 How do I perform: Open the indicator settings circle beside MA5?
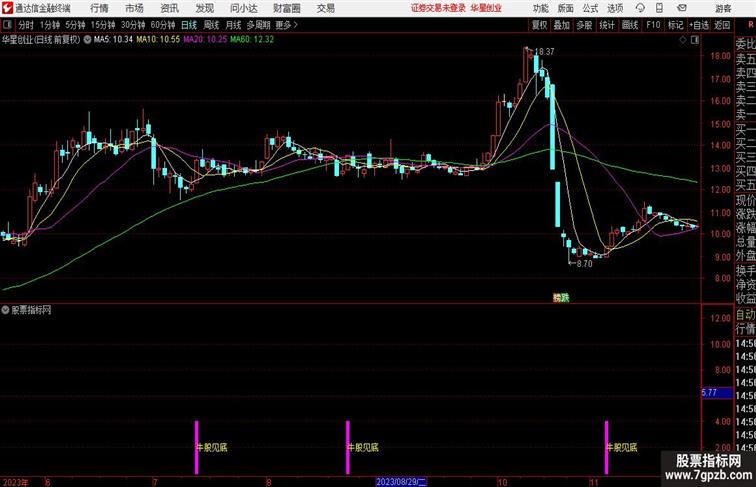[x=87, y=40]
